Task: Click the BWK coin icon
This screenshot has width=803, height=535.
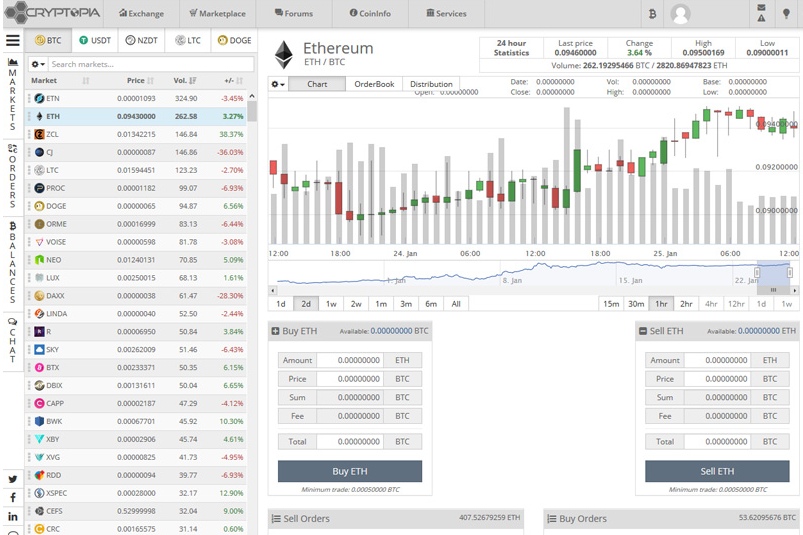Action: click(x=39, y=421)
